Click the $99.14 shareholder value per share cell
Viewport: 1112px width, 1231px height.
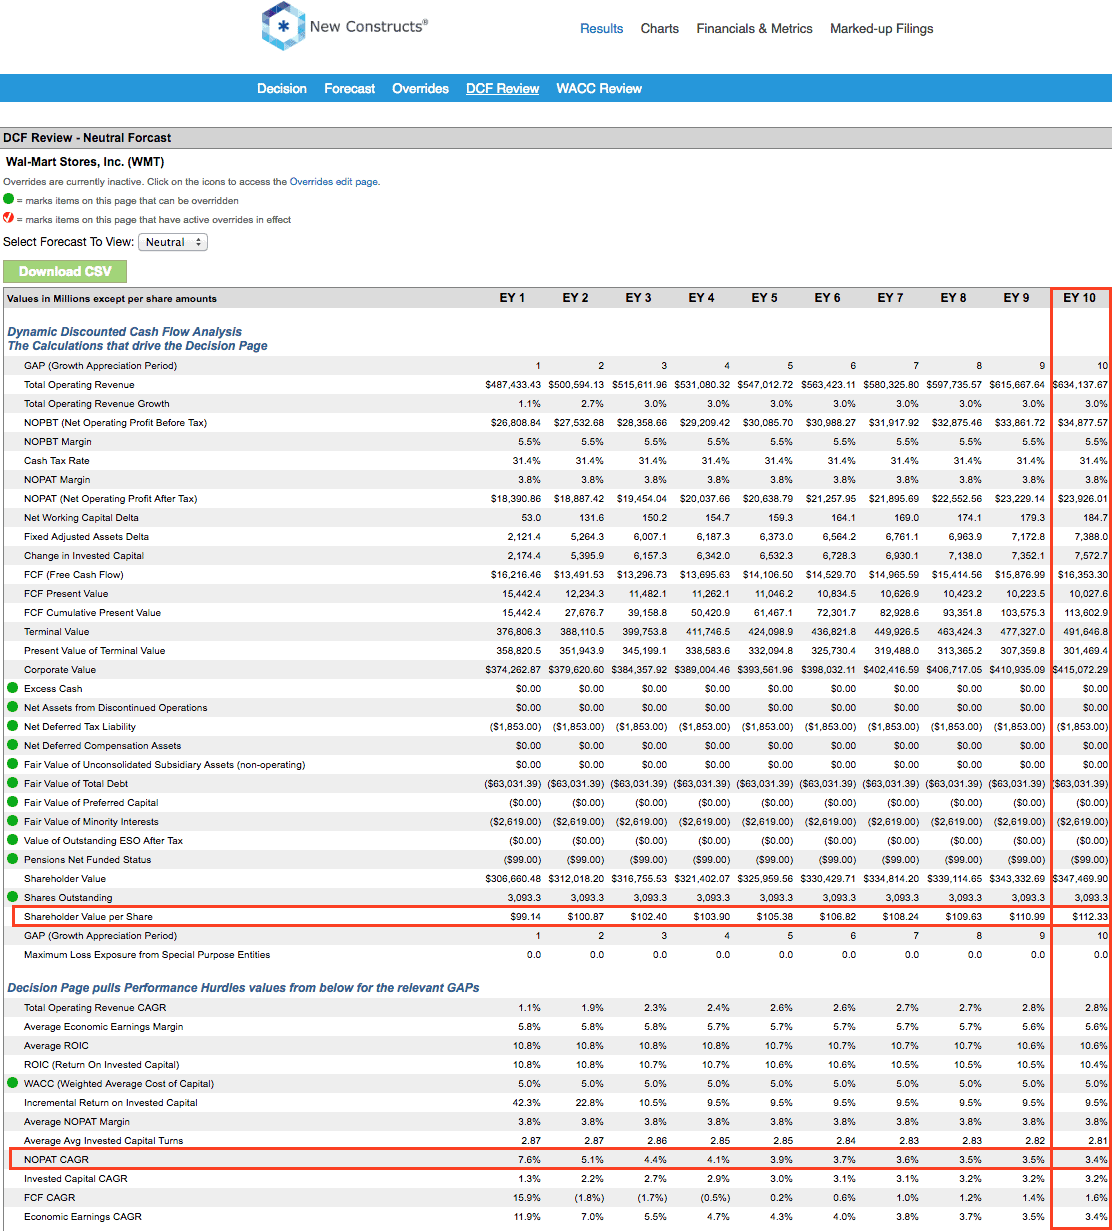[525, 916]
